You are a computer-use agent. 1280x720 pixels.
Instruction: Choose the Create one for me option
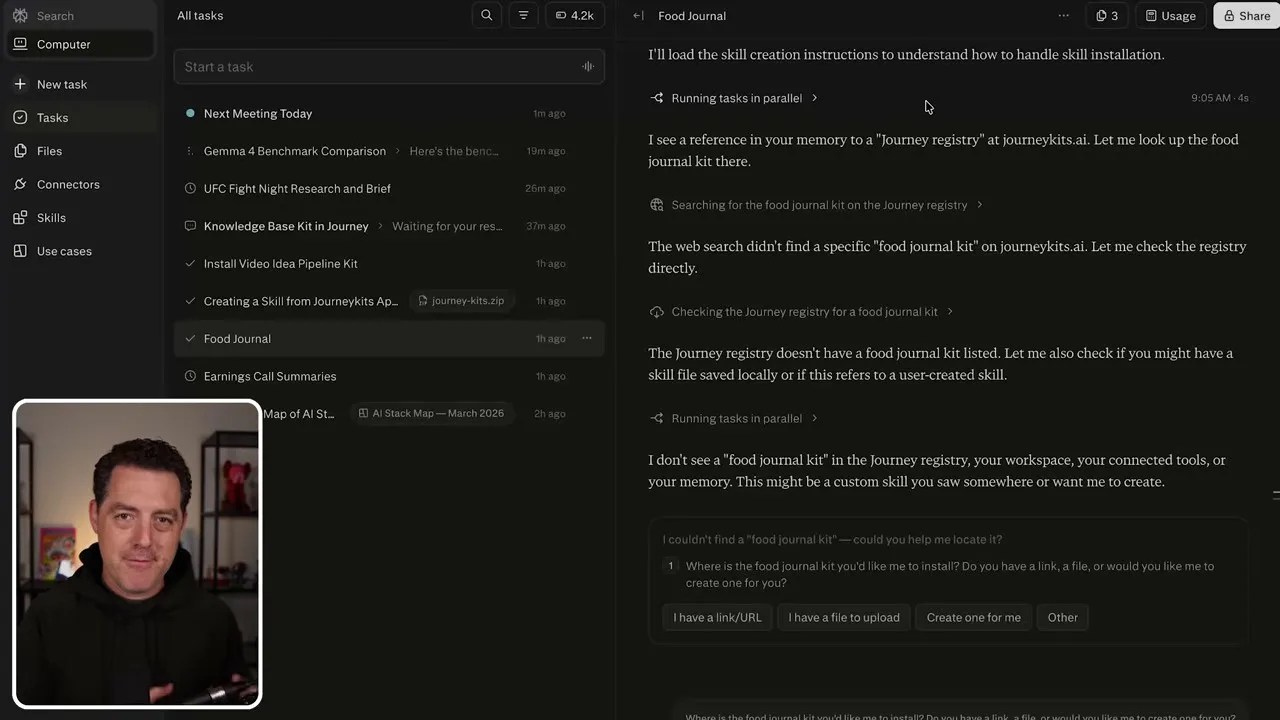pos(974,617)
